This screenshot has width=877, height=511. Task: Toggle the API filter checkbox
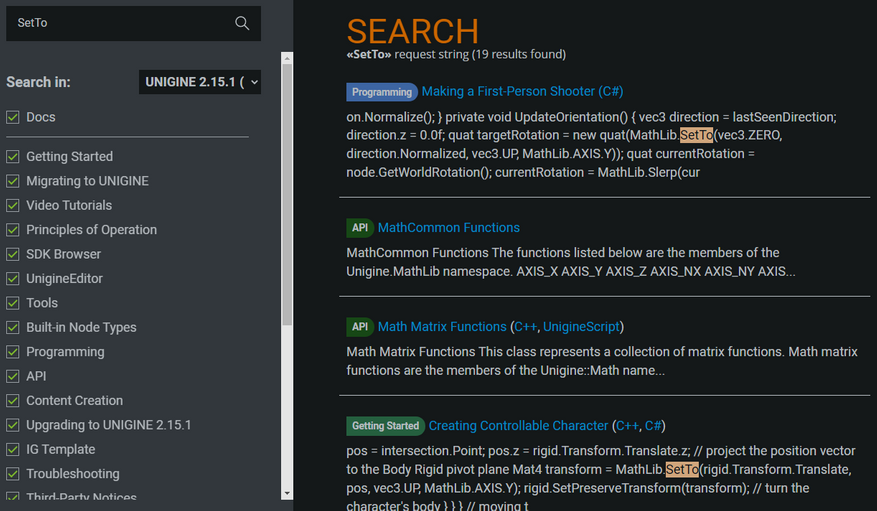click(x=13, y=376)
